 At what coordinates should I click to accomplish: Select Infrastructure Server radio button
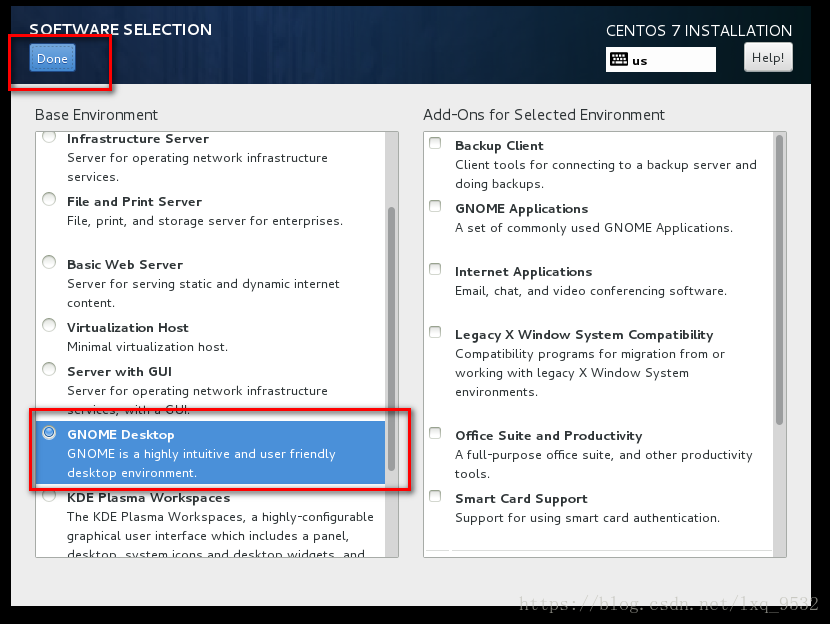49,137
